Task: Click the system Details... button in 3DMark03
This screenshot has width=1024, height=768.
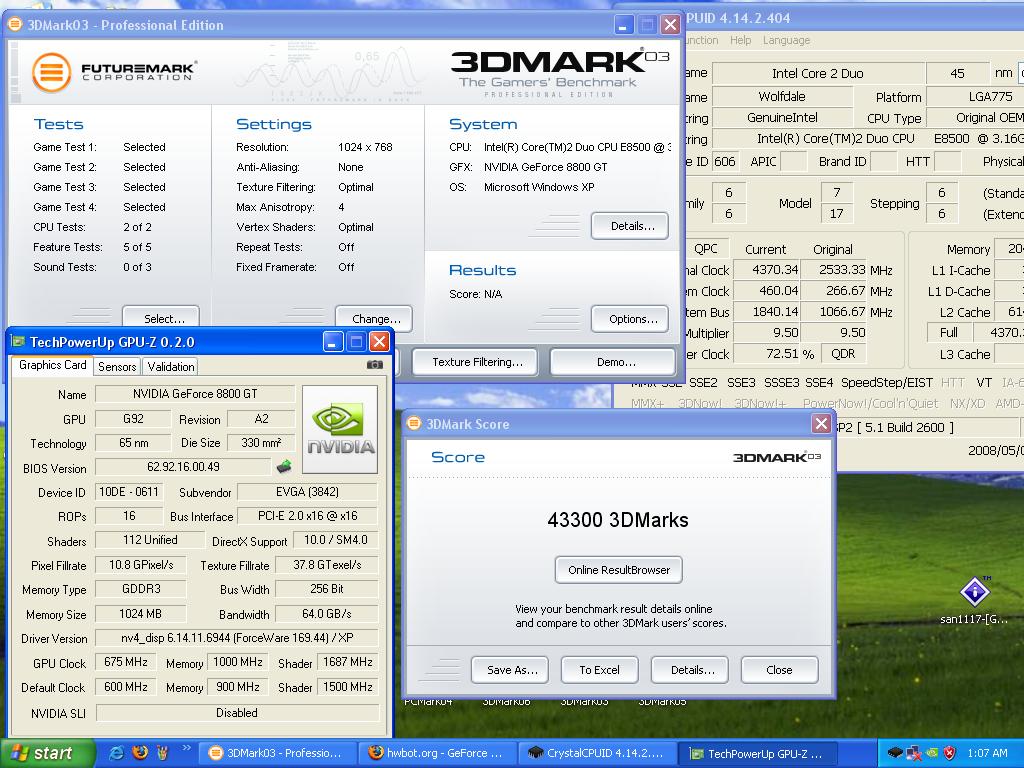Action: tap(630, 226)
